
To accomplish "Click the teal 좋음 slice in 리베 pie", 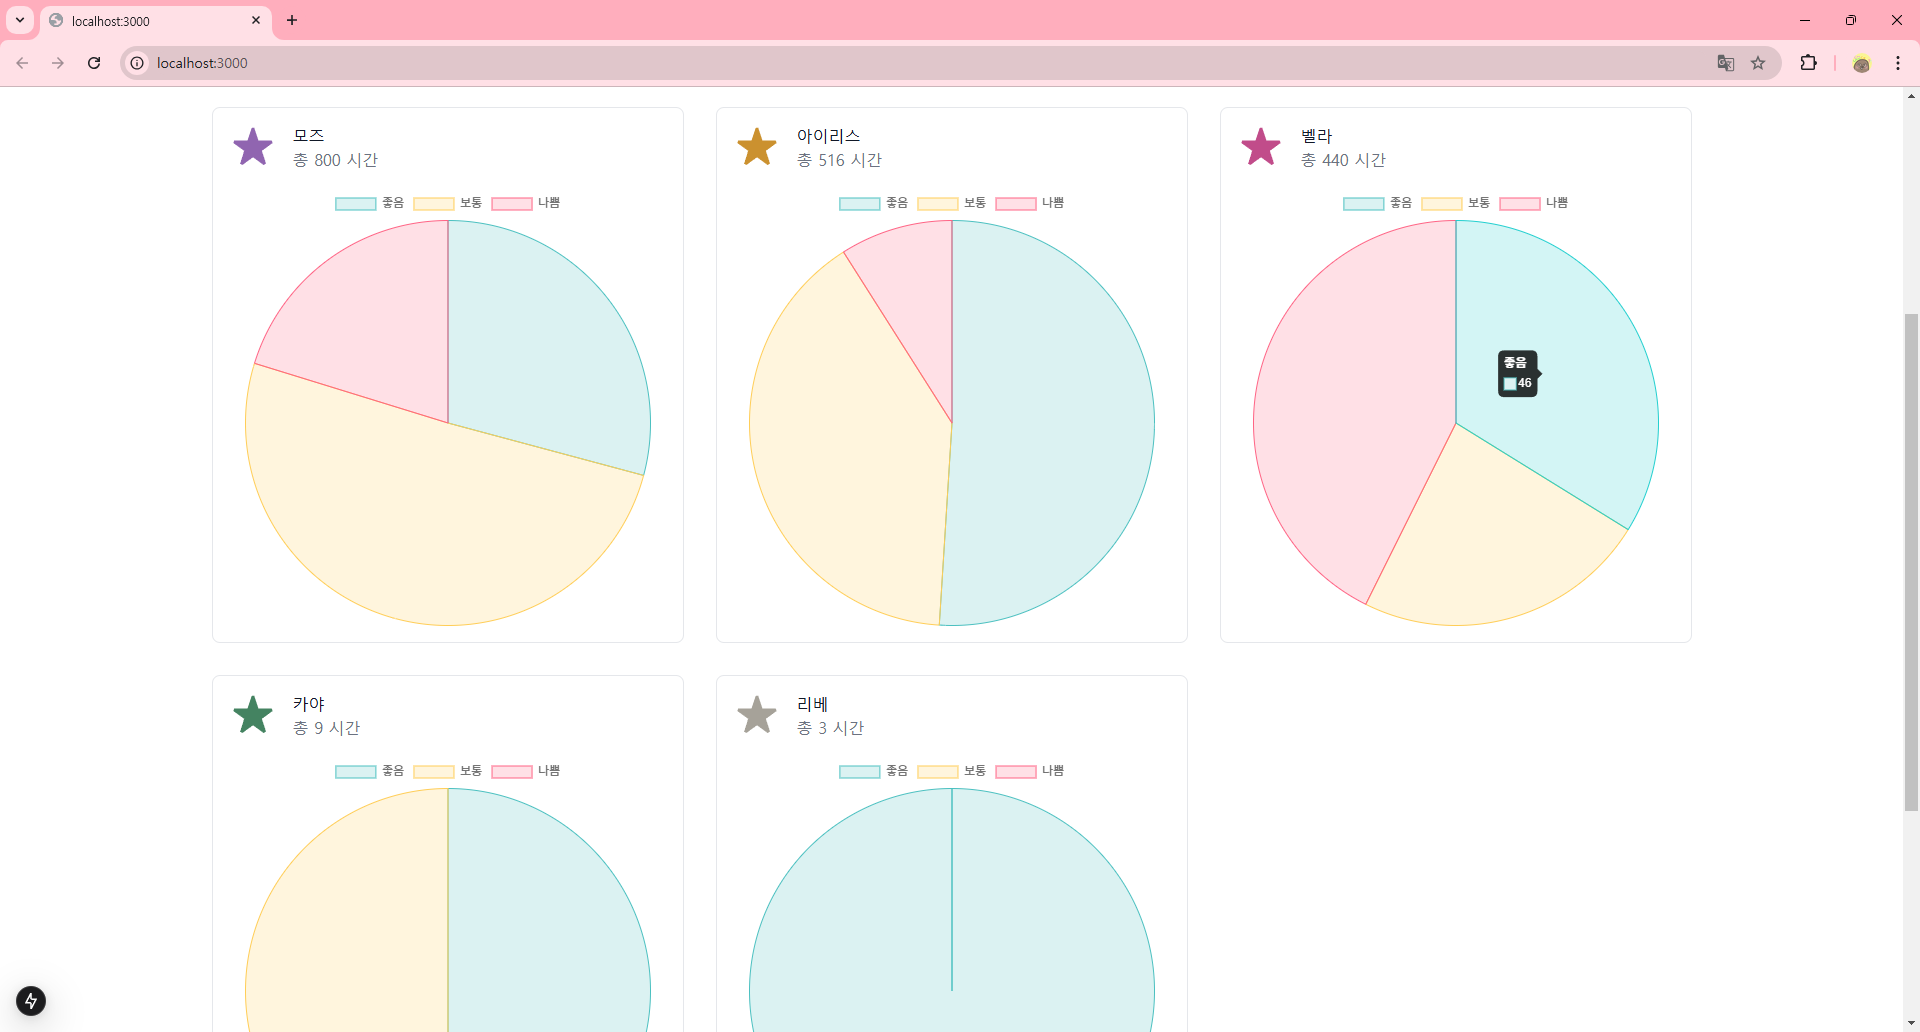I will pyautogui.click(x=952, y=910).
